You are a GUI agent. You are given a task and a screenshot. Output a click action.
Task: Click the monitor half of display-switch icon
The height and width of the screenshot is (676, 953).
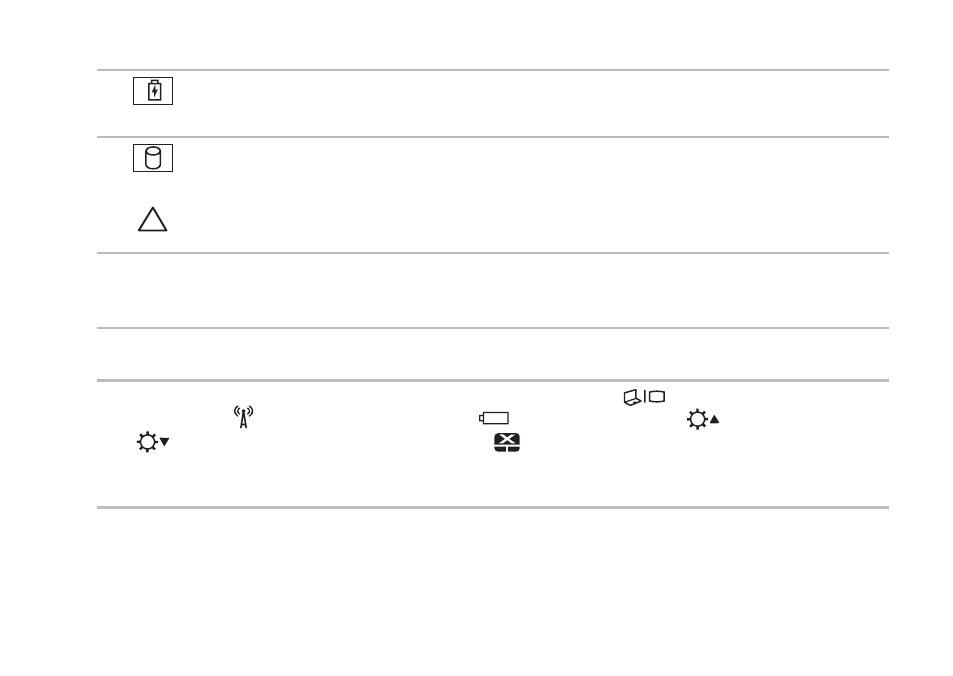tap(657, 397)
